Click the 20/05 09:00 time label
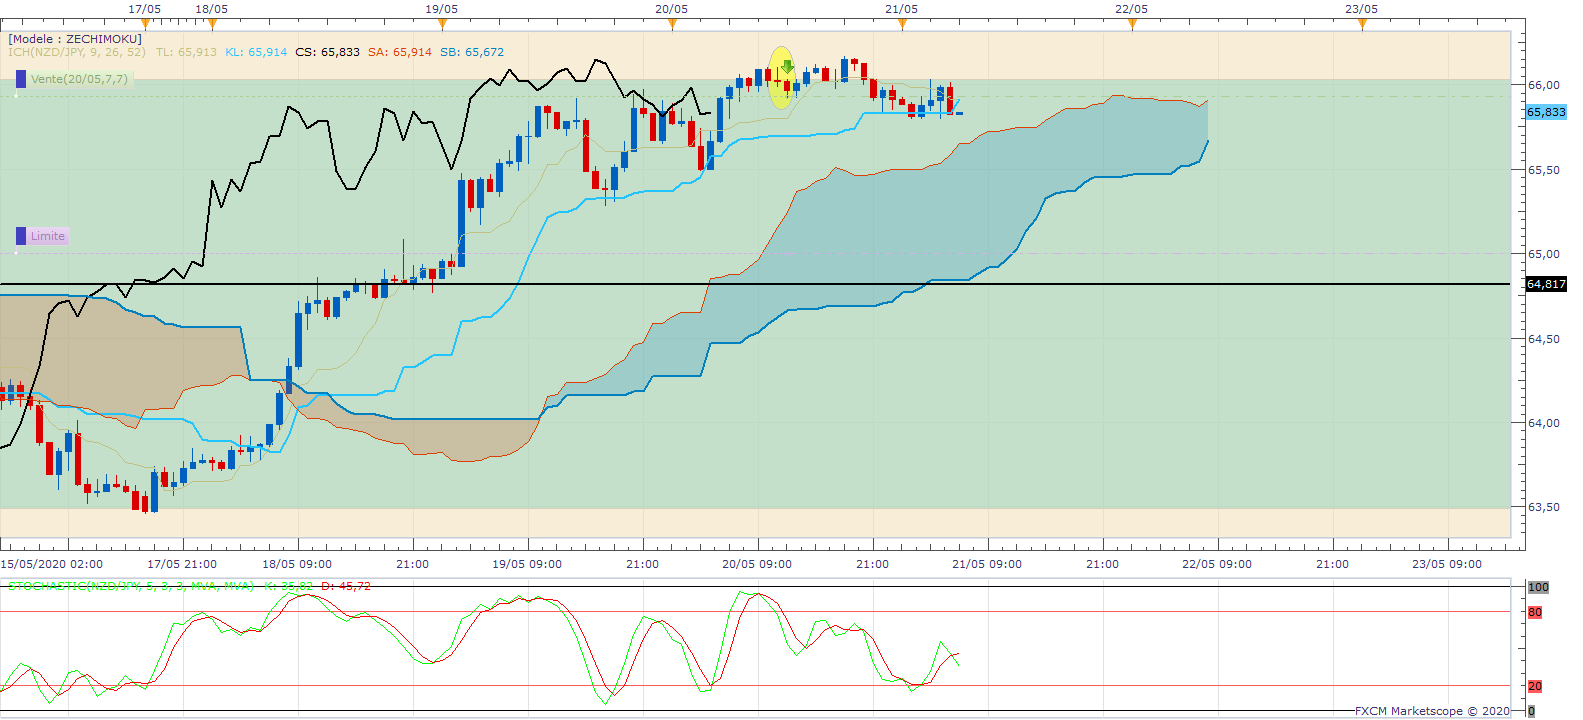 click(757, 564)
